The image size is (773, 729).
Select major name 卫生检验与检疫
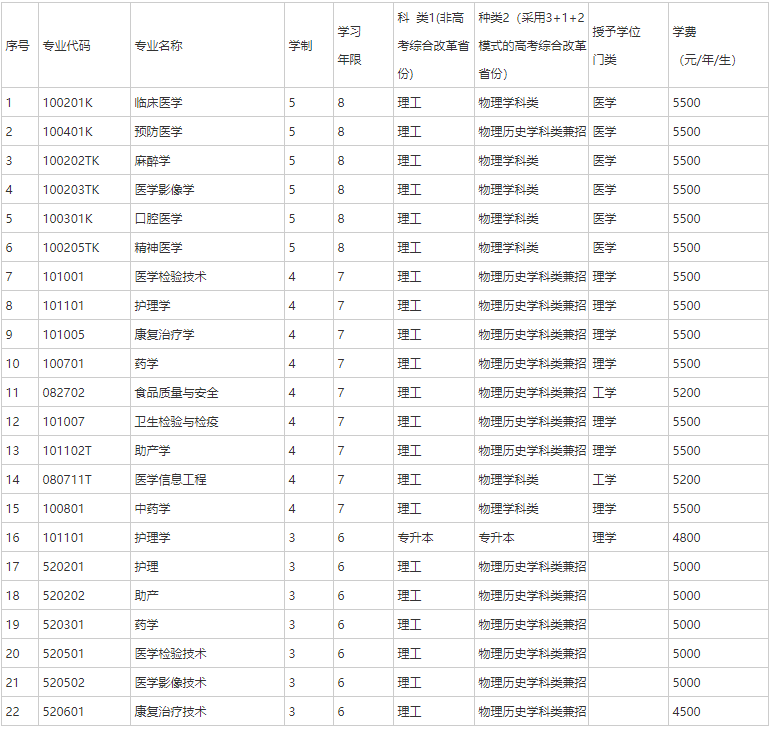click(x=176, y=422)
